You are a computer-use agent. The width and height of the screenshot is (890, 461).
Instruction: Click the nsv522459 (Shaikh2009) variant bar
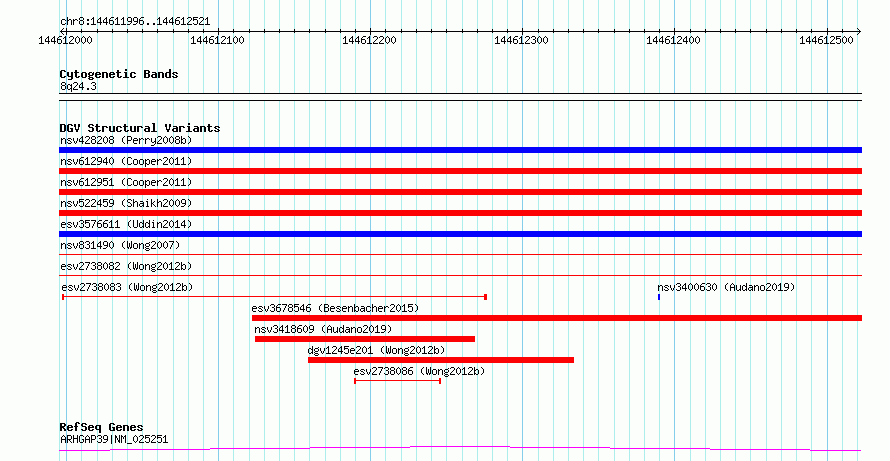point(460,213)
